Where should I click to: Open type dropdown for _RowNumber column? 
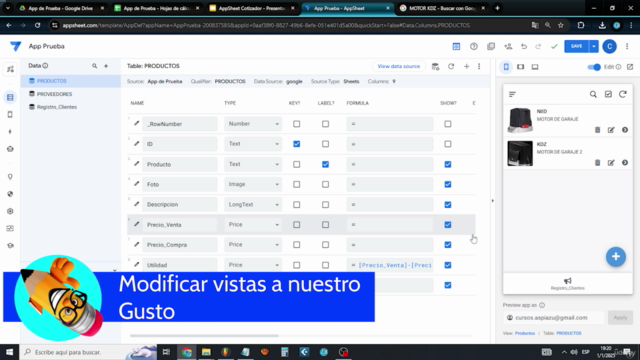253,124
